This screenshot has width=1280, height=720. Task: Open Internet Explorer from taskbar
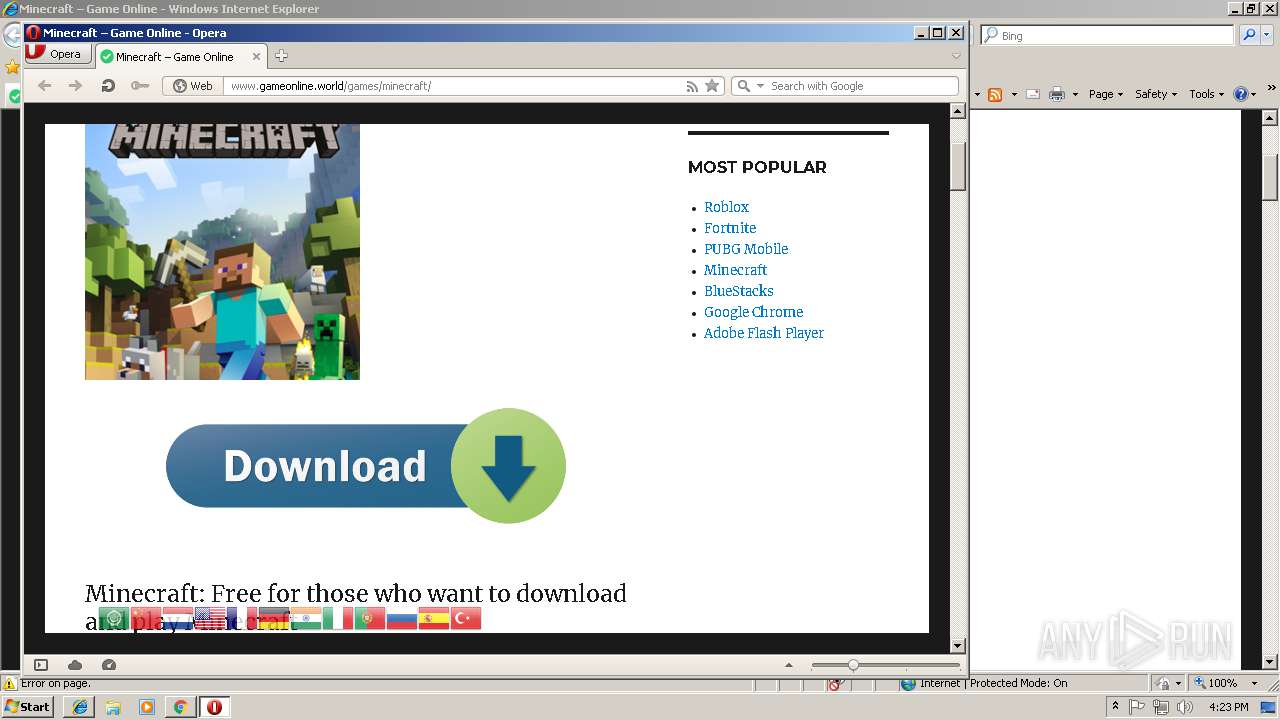[x=80, y=707]
